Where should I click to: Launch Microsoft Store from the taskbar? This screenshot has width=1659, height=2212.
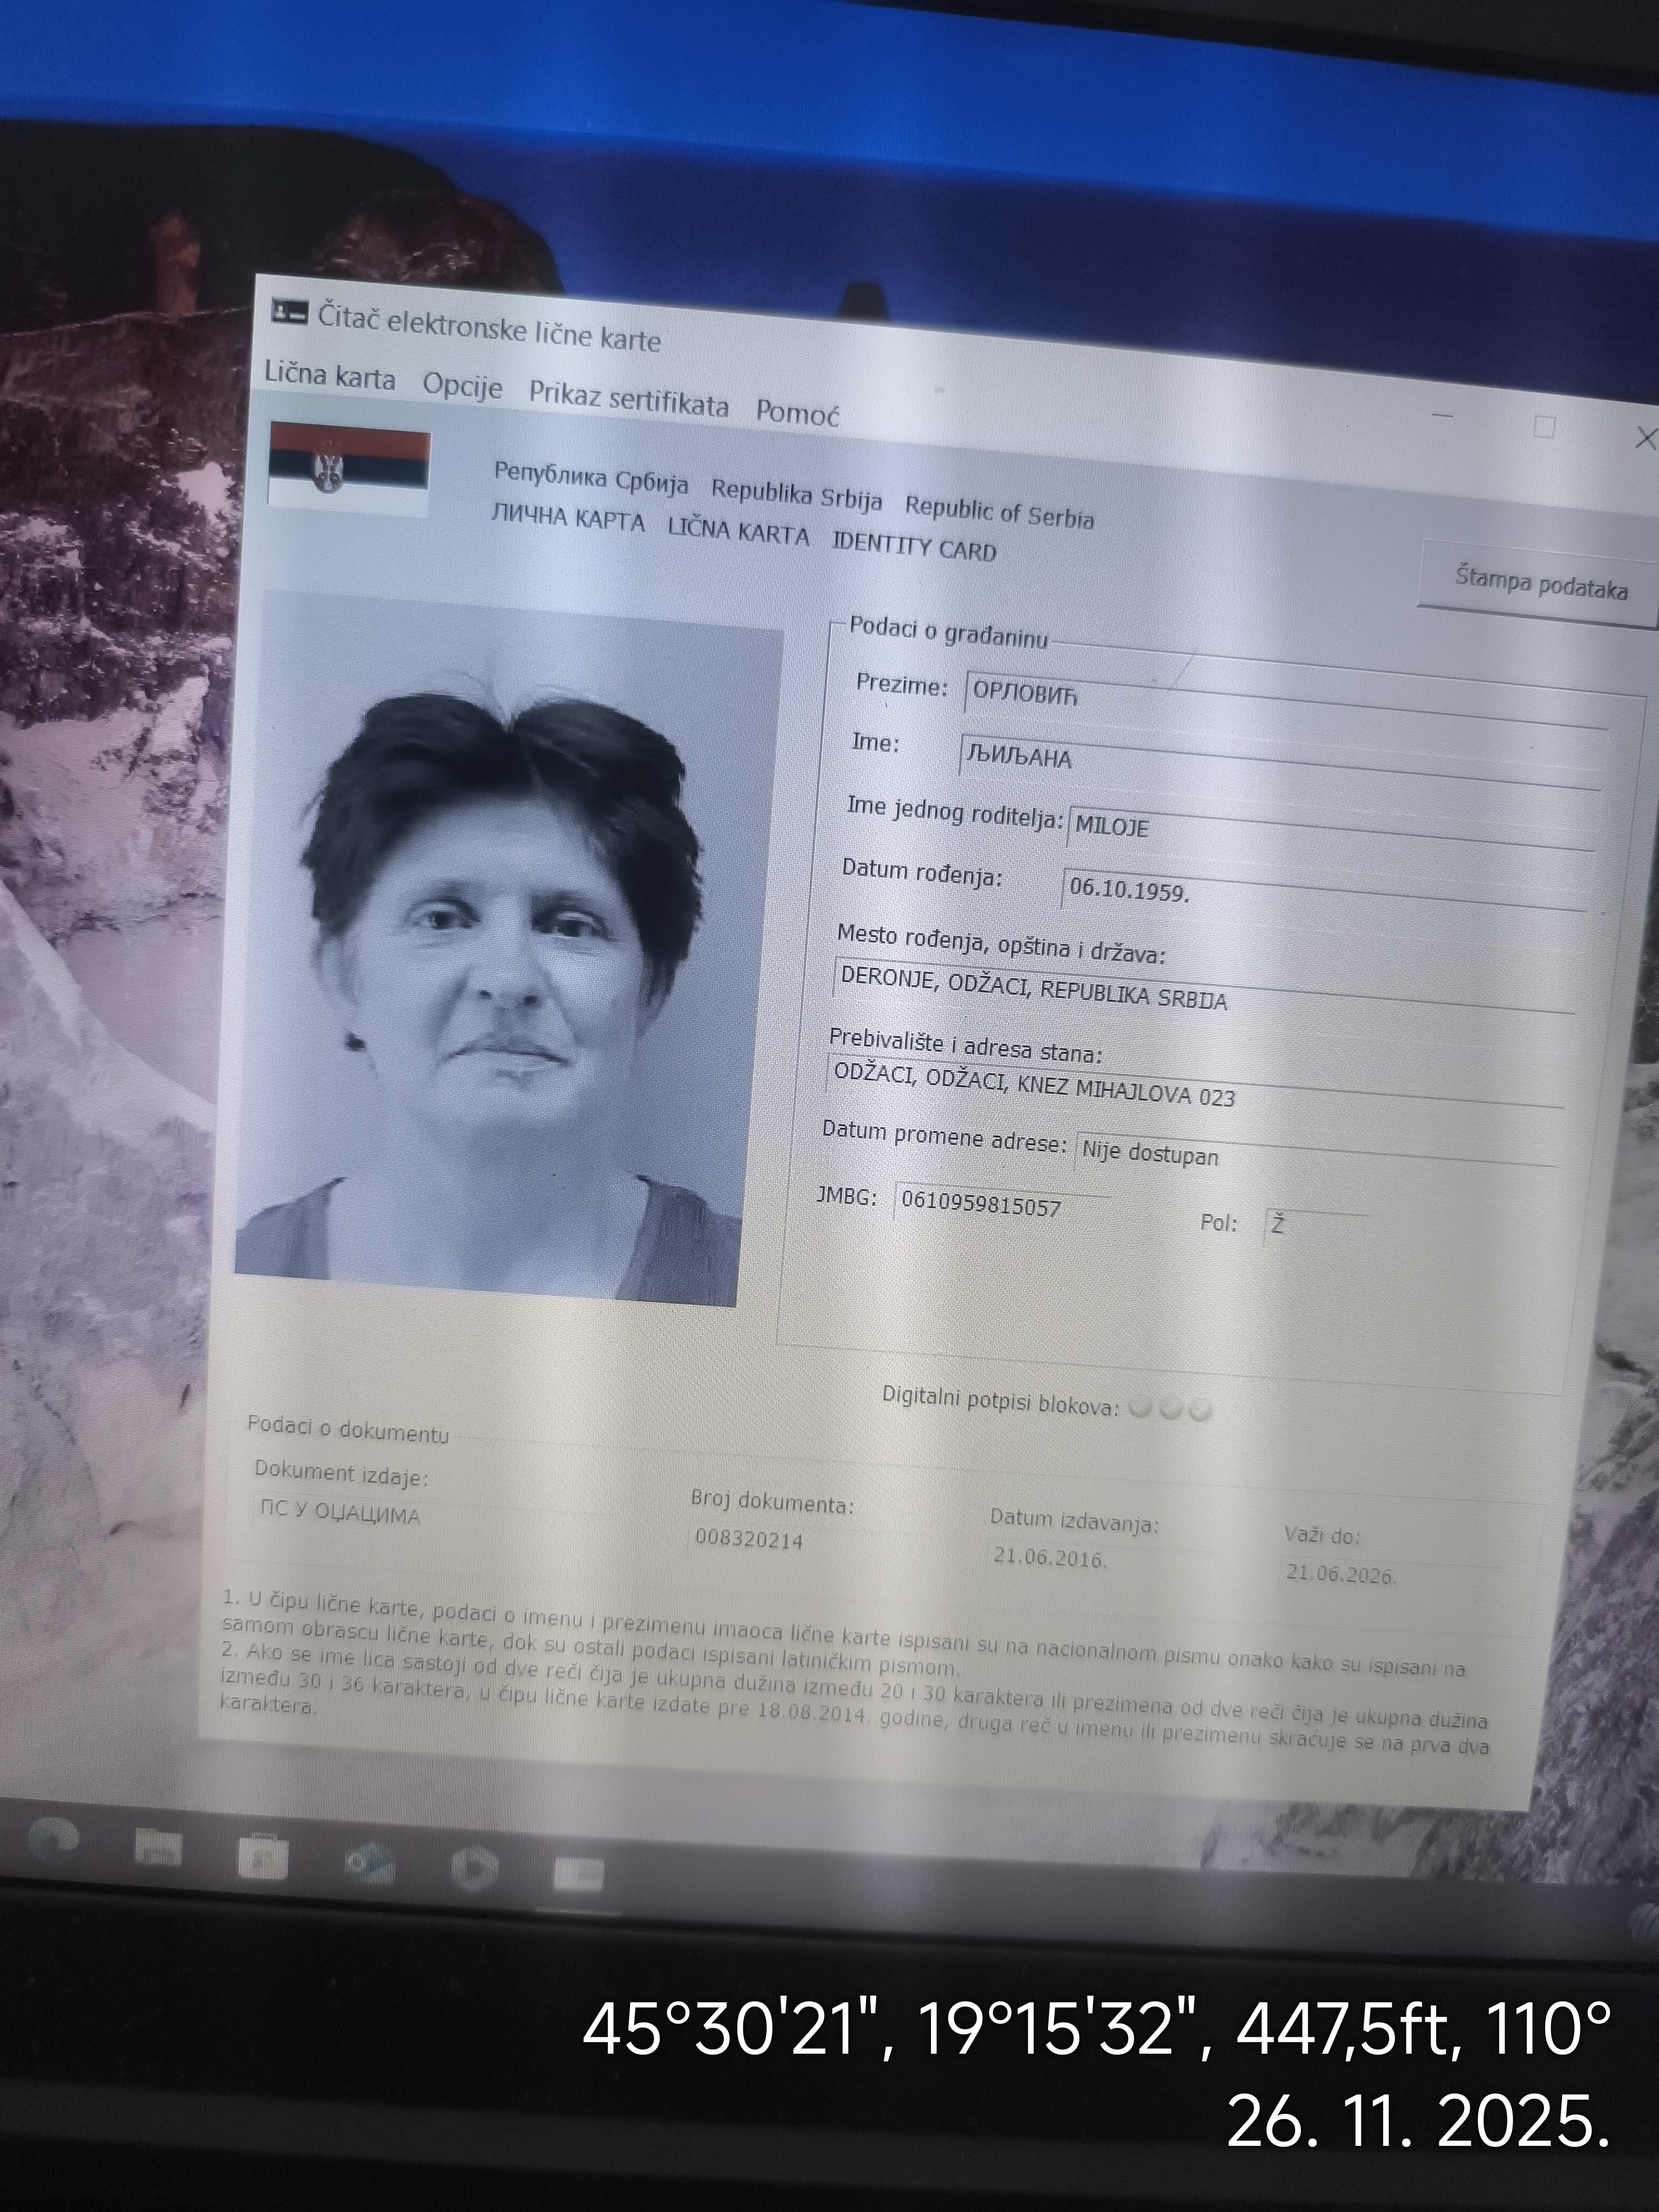coord(263,1856)
